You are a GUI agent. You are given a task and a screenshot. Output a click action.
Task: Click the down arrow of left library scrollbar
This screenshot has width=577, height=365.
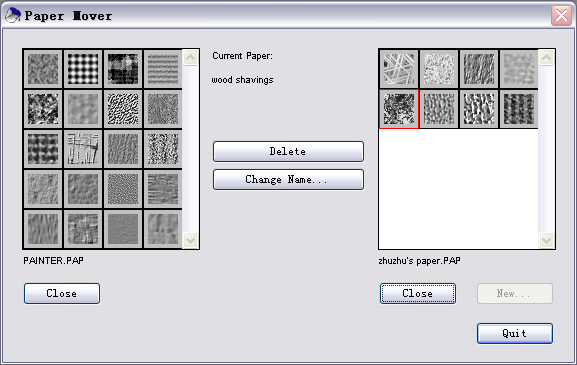point(191,241)
